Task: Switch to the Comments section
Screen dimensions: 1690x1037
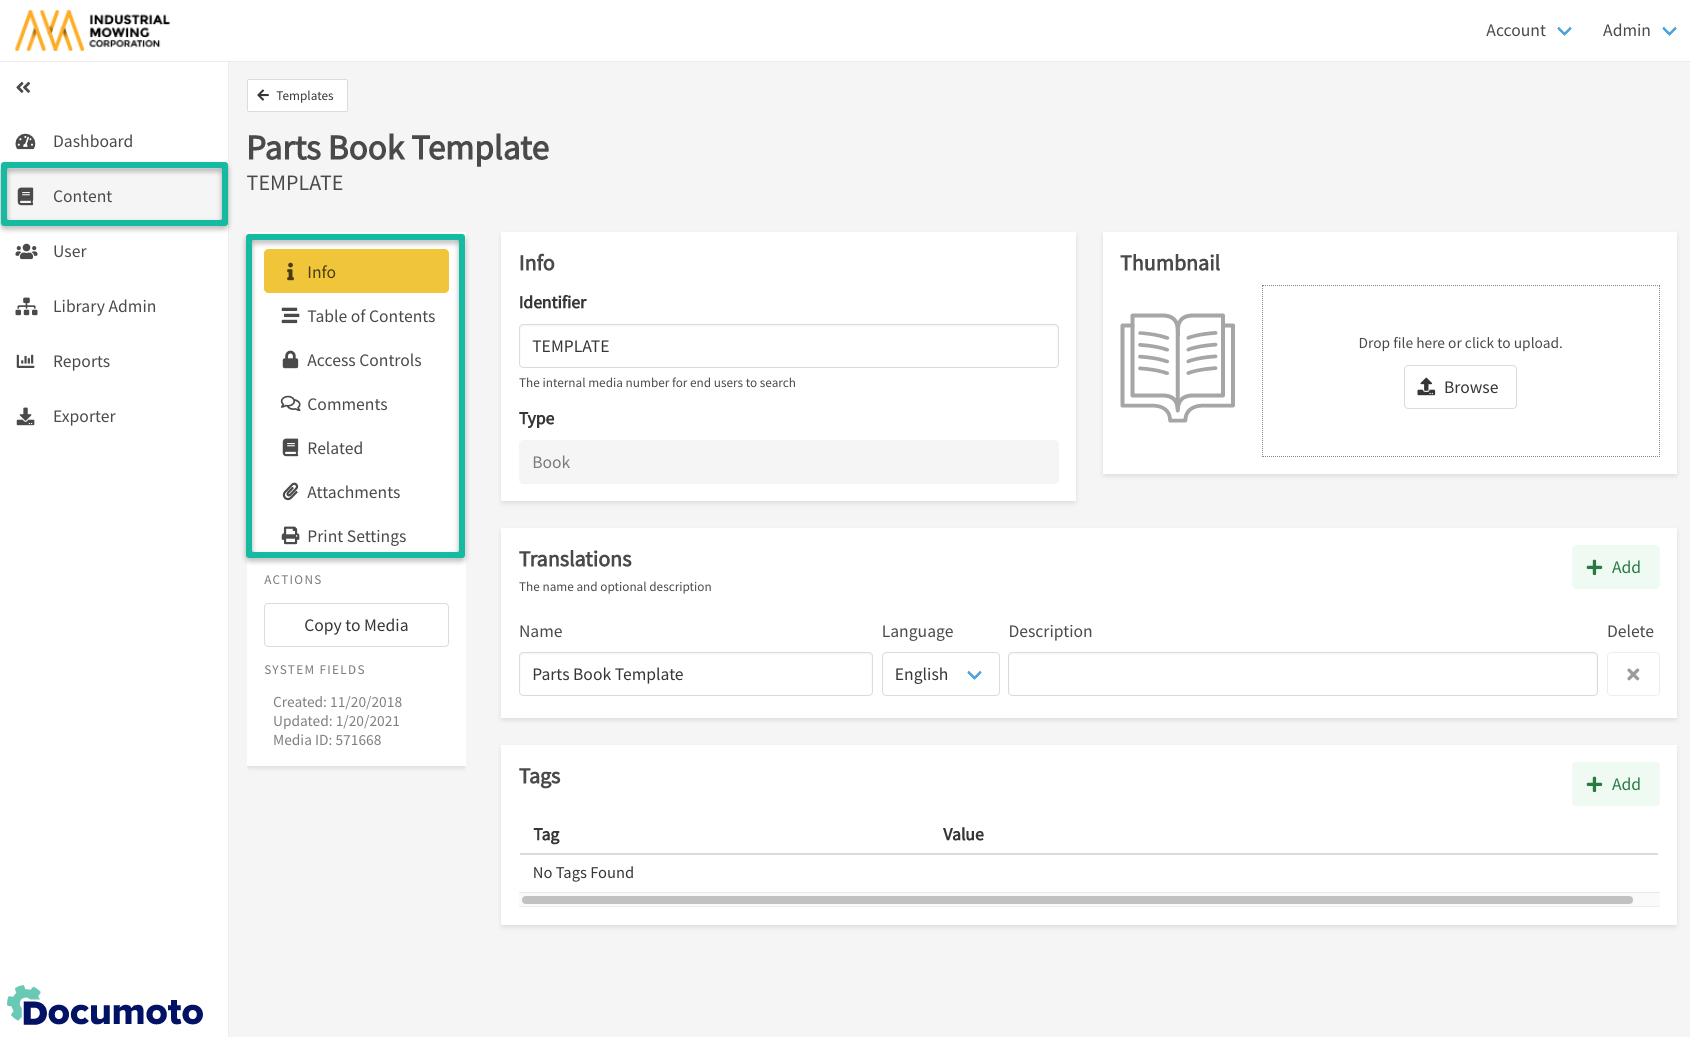Action: point(346,405)
